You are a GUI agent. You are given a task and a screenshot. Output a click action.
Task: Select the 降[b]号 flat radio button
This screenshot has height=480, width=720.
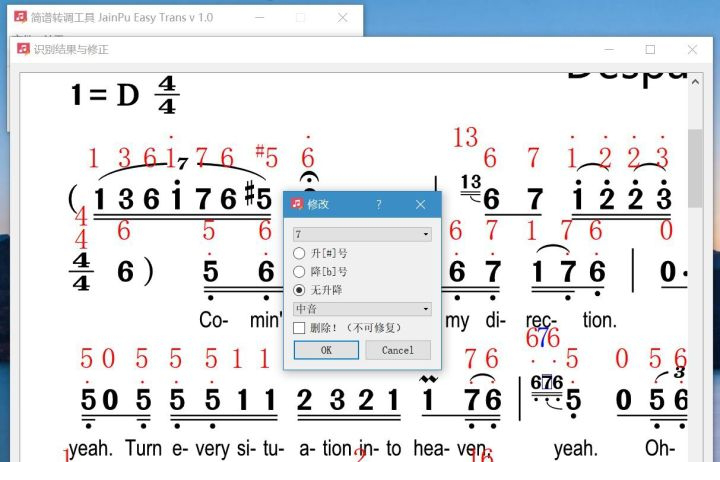click(299, 271)
